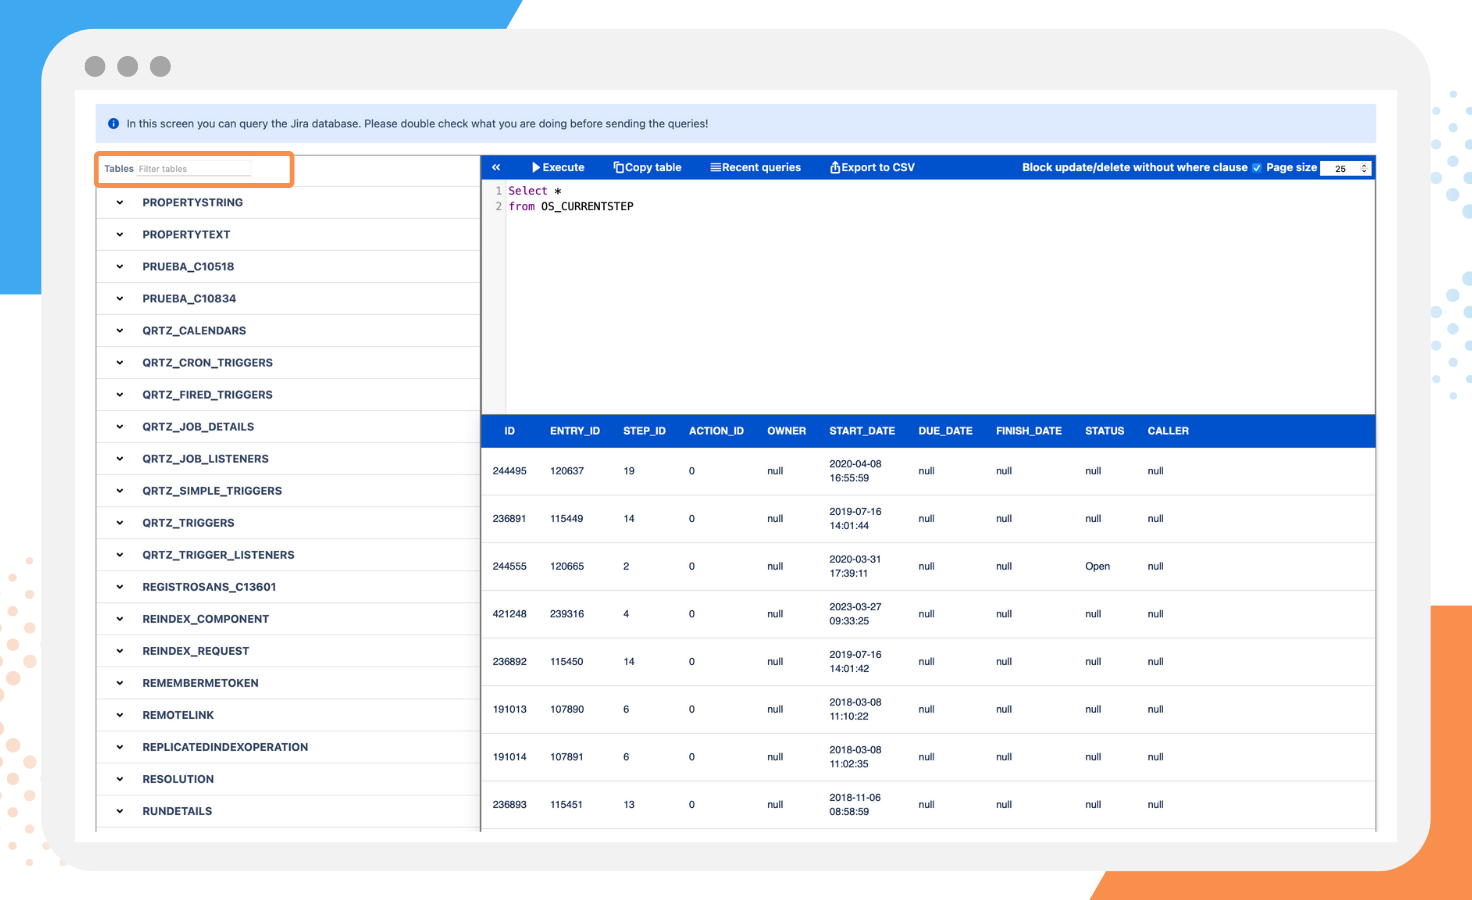This screenshot has height=900, width=1472.
Task: Expand the QRTZ_FIRED_TRIGGERS table chevron
Action: [120, 394]
